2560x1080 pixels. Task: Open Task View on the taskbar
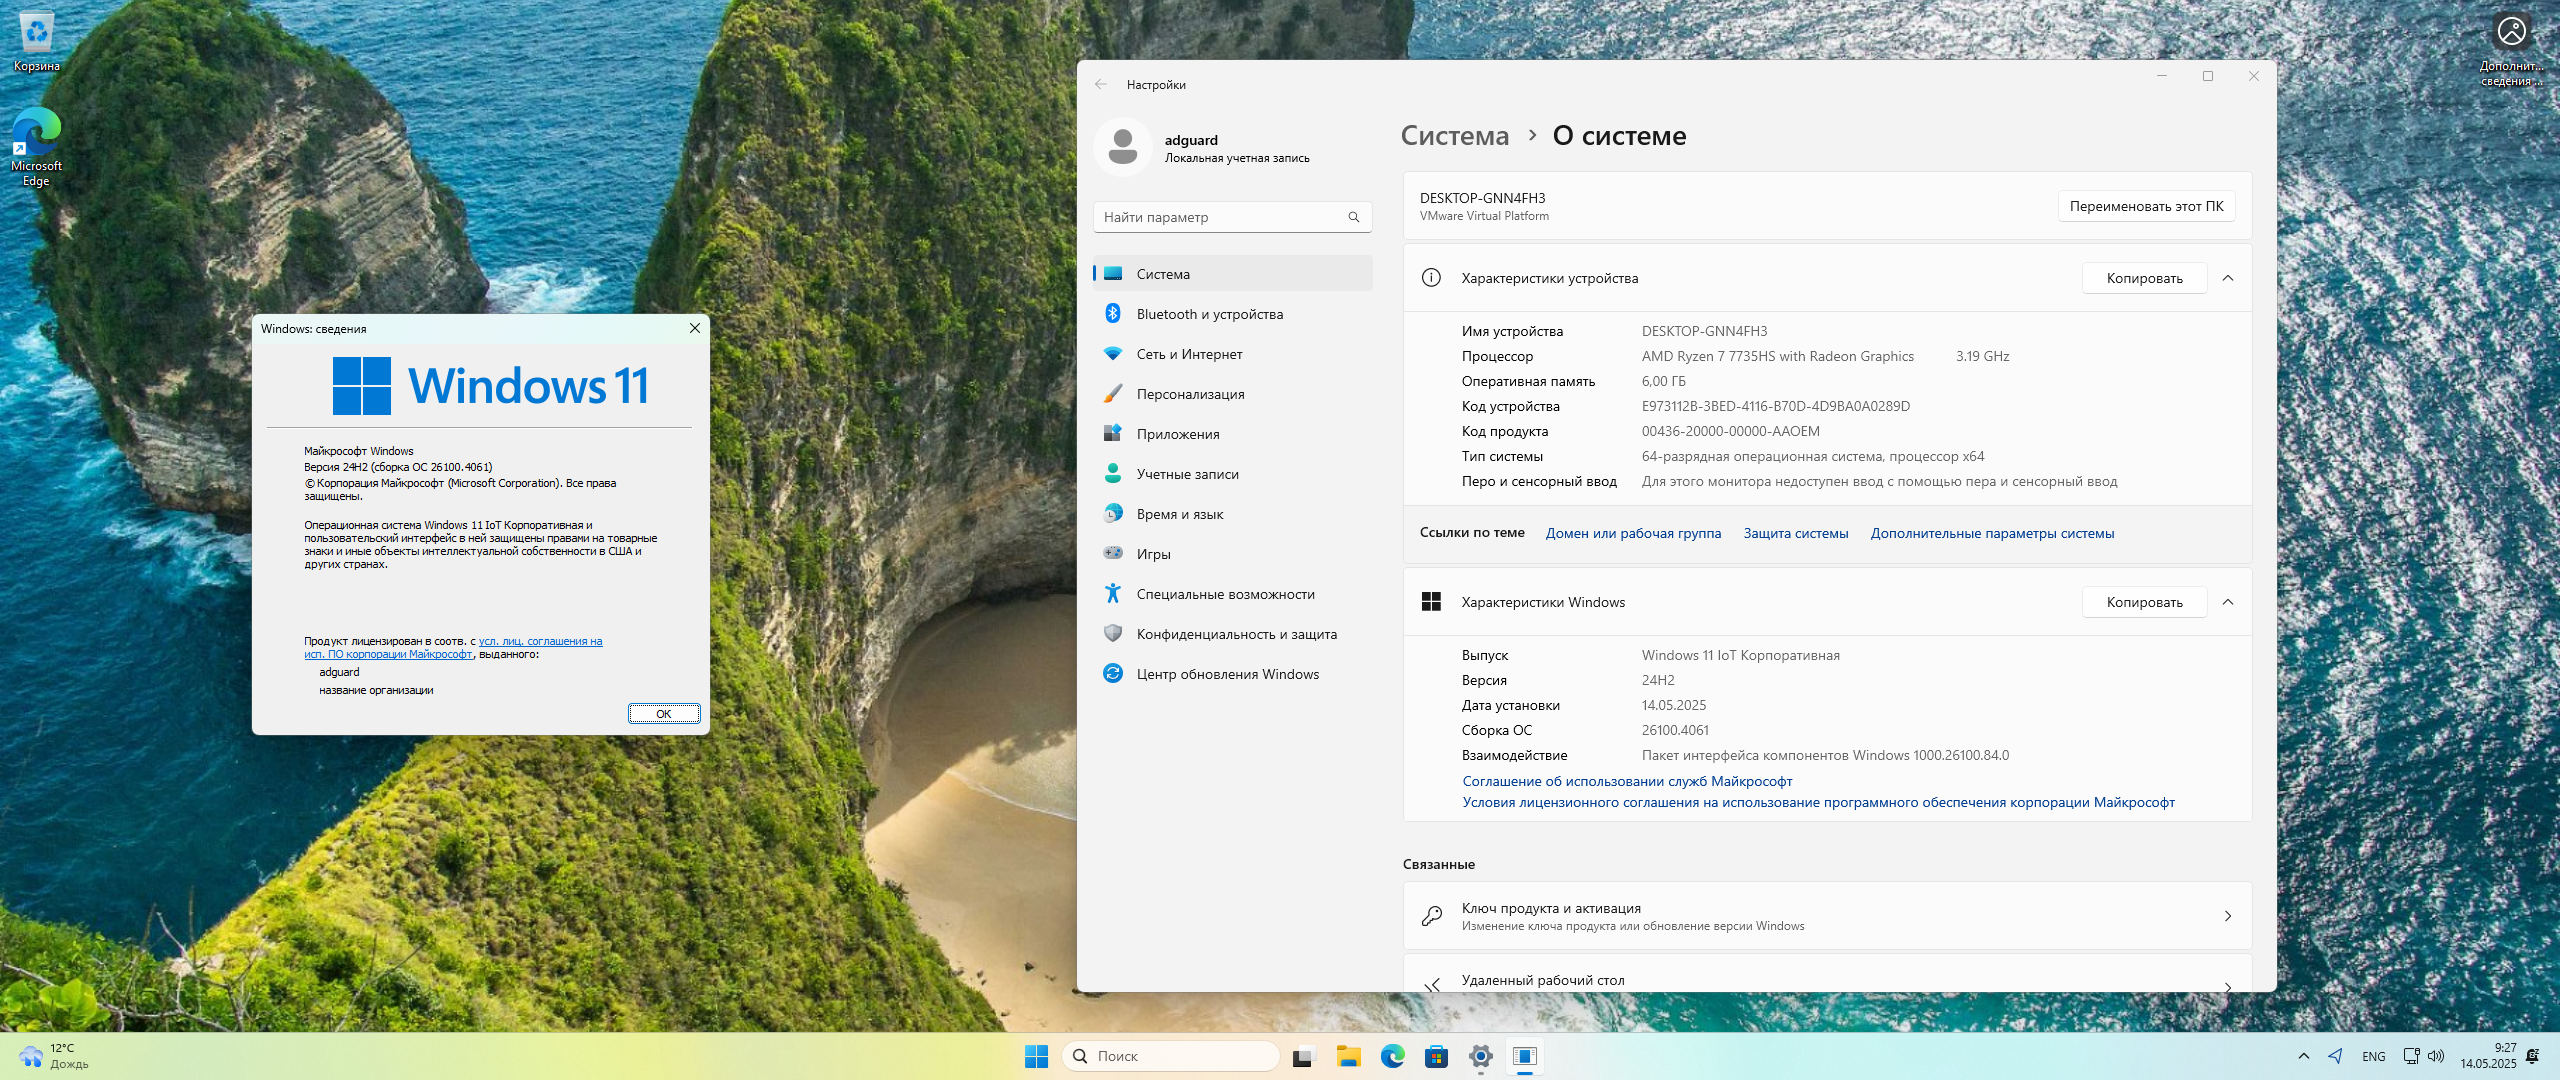[1304, 1056]
